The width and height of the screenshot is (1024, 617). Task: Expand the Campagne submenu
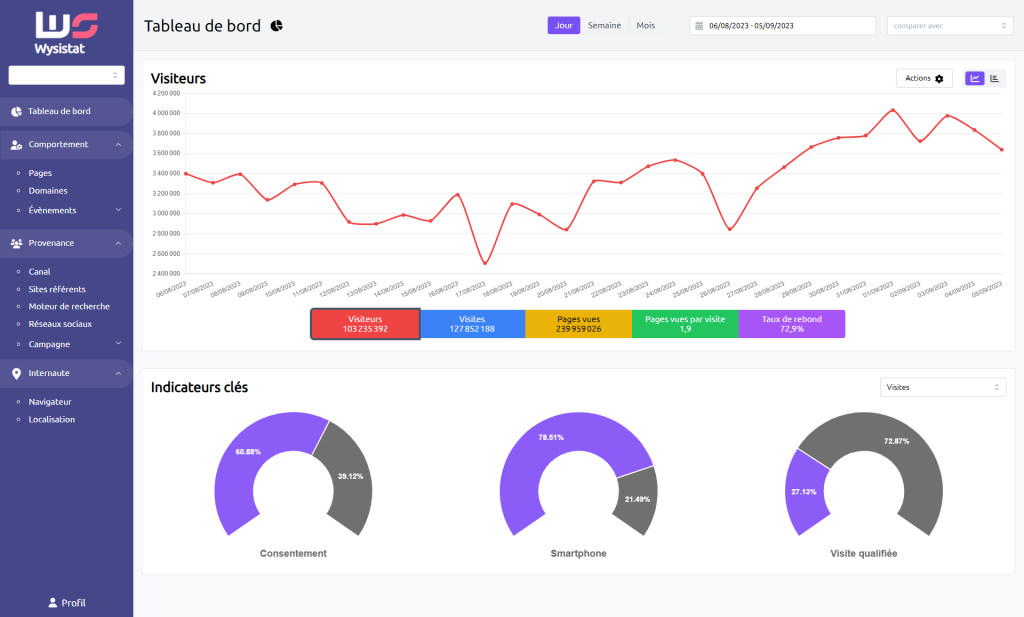(118, 344)
